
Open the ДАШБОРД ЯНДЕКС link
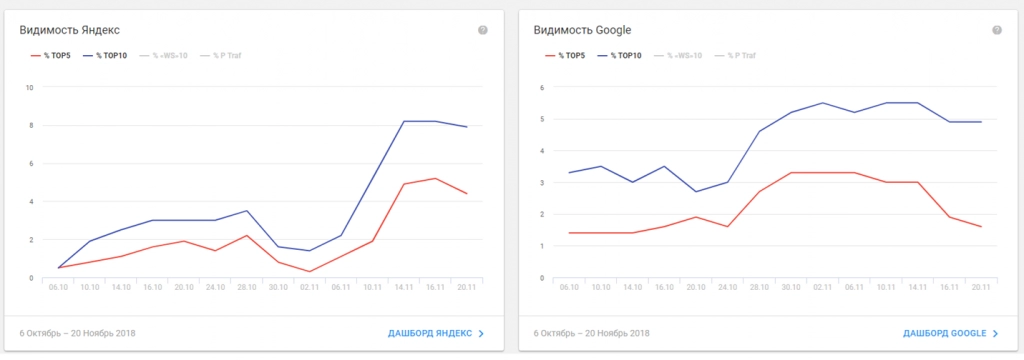[x=430, y=333]
